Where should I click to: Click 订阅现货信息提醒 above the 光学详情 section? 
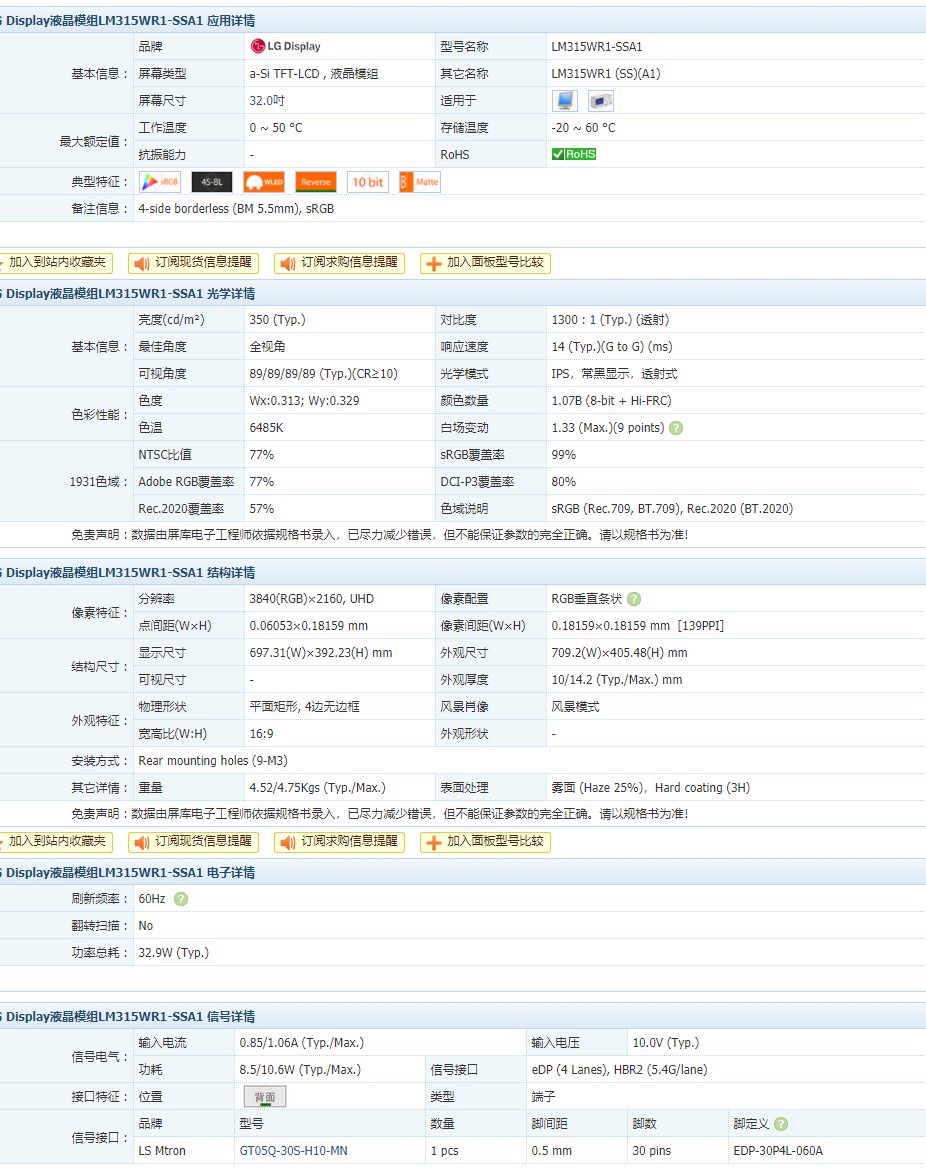tap(193, 262)
